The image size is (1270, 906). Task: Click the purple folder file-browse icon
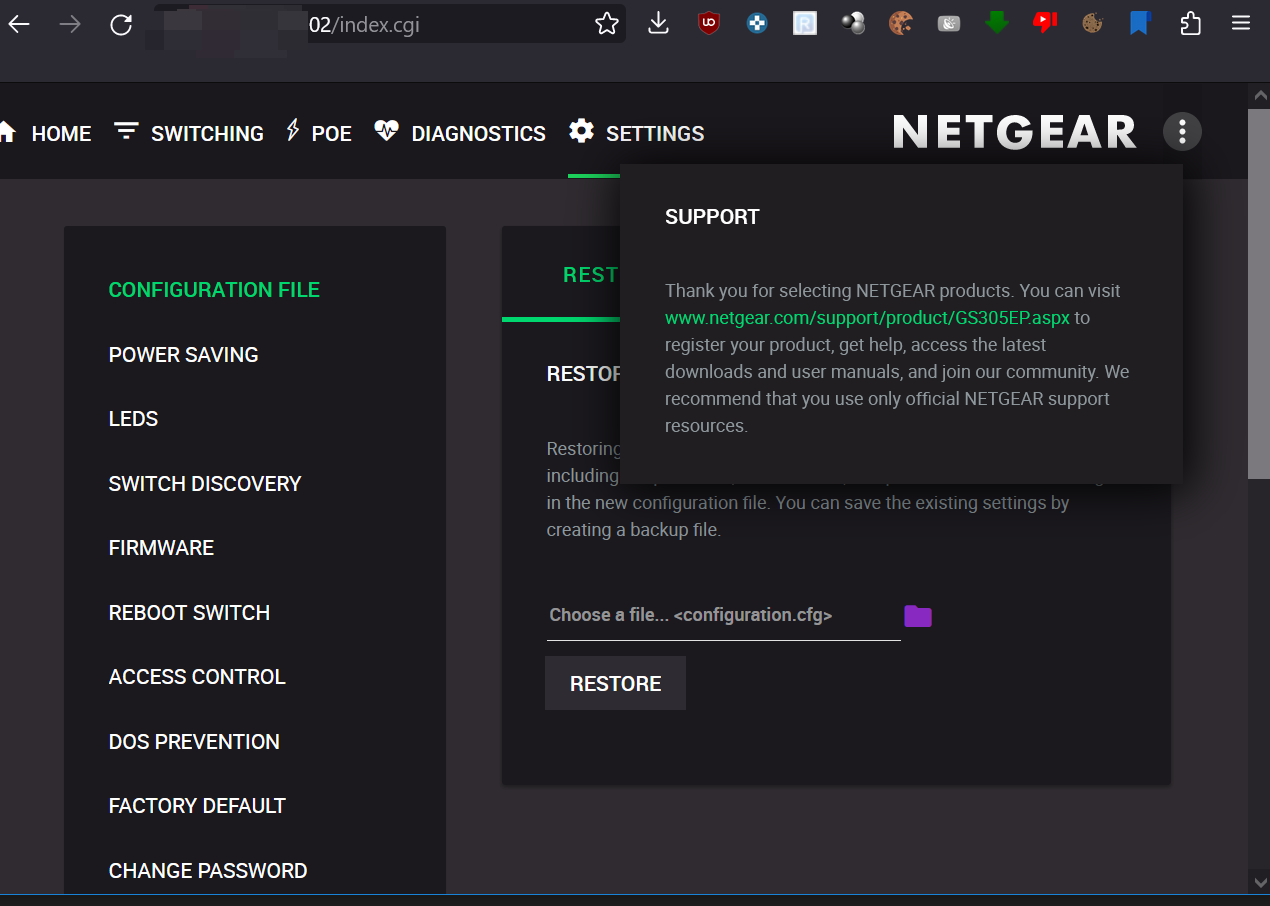(917, 616)
